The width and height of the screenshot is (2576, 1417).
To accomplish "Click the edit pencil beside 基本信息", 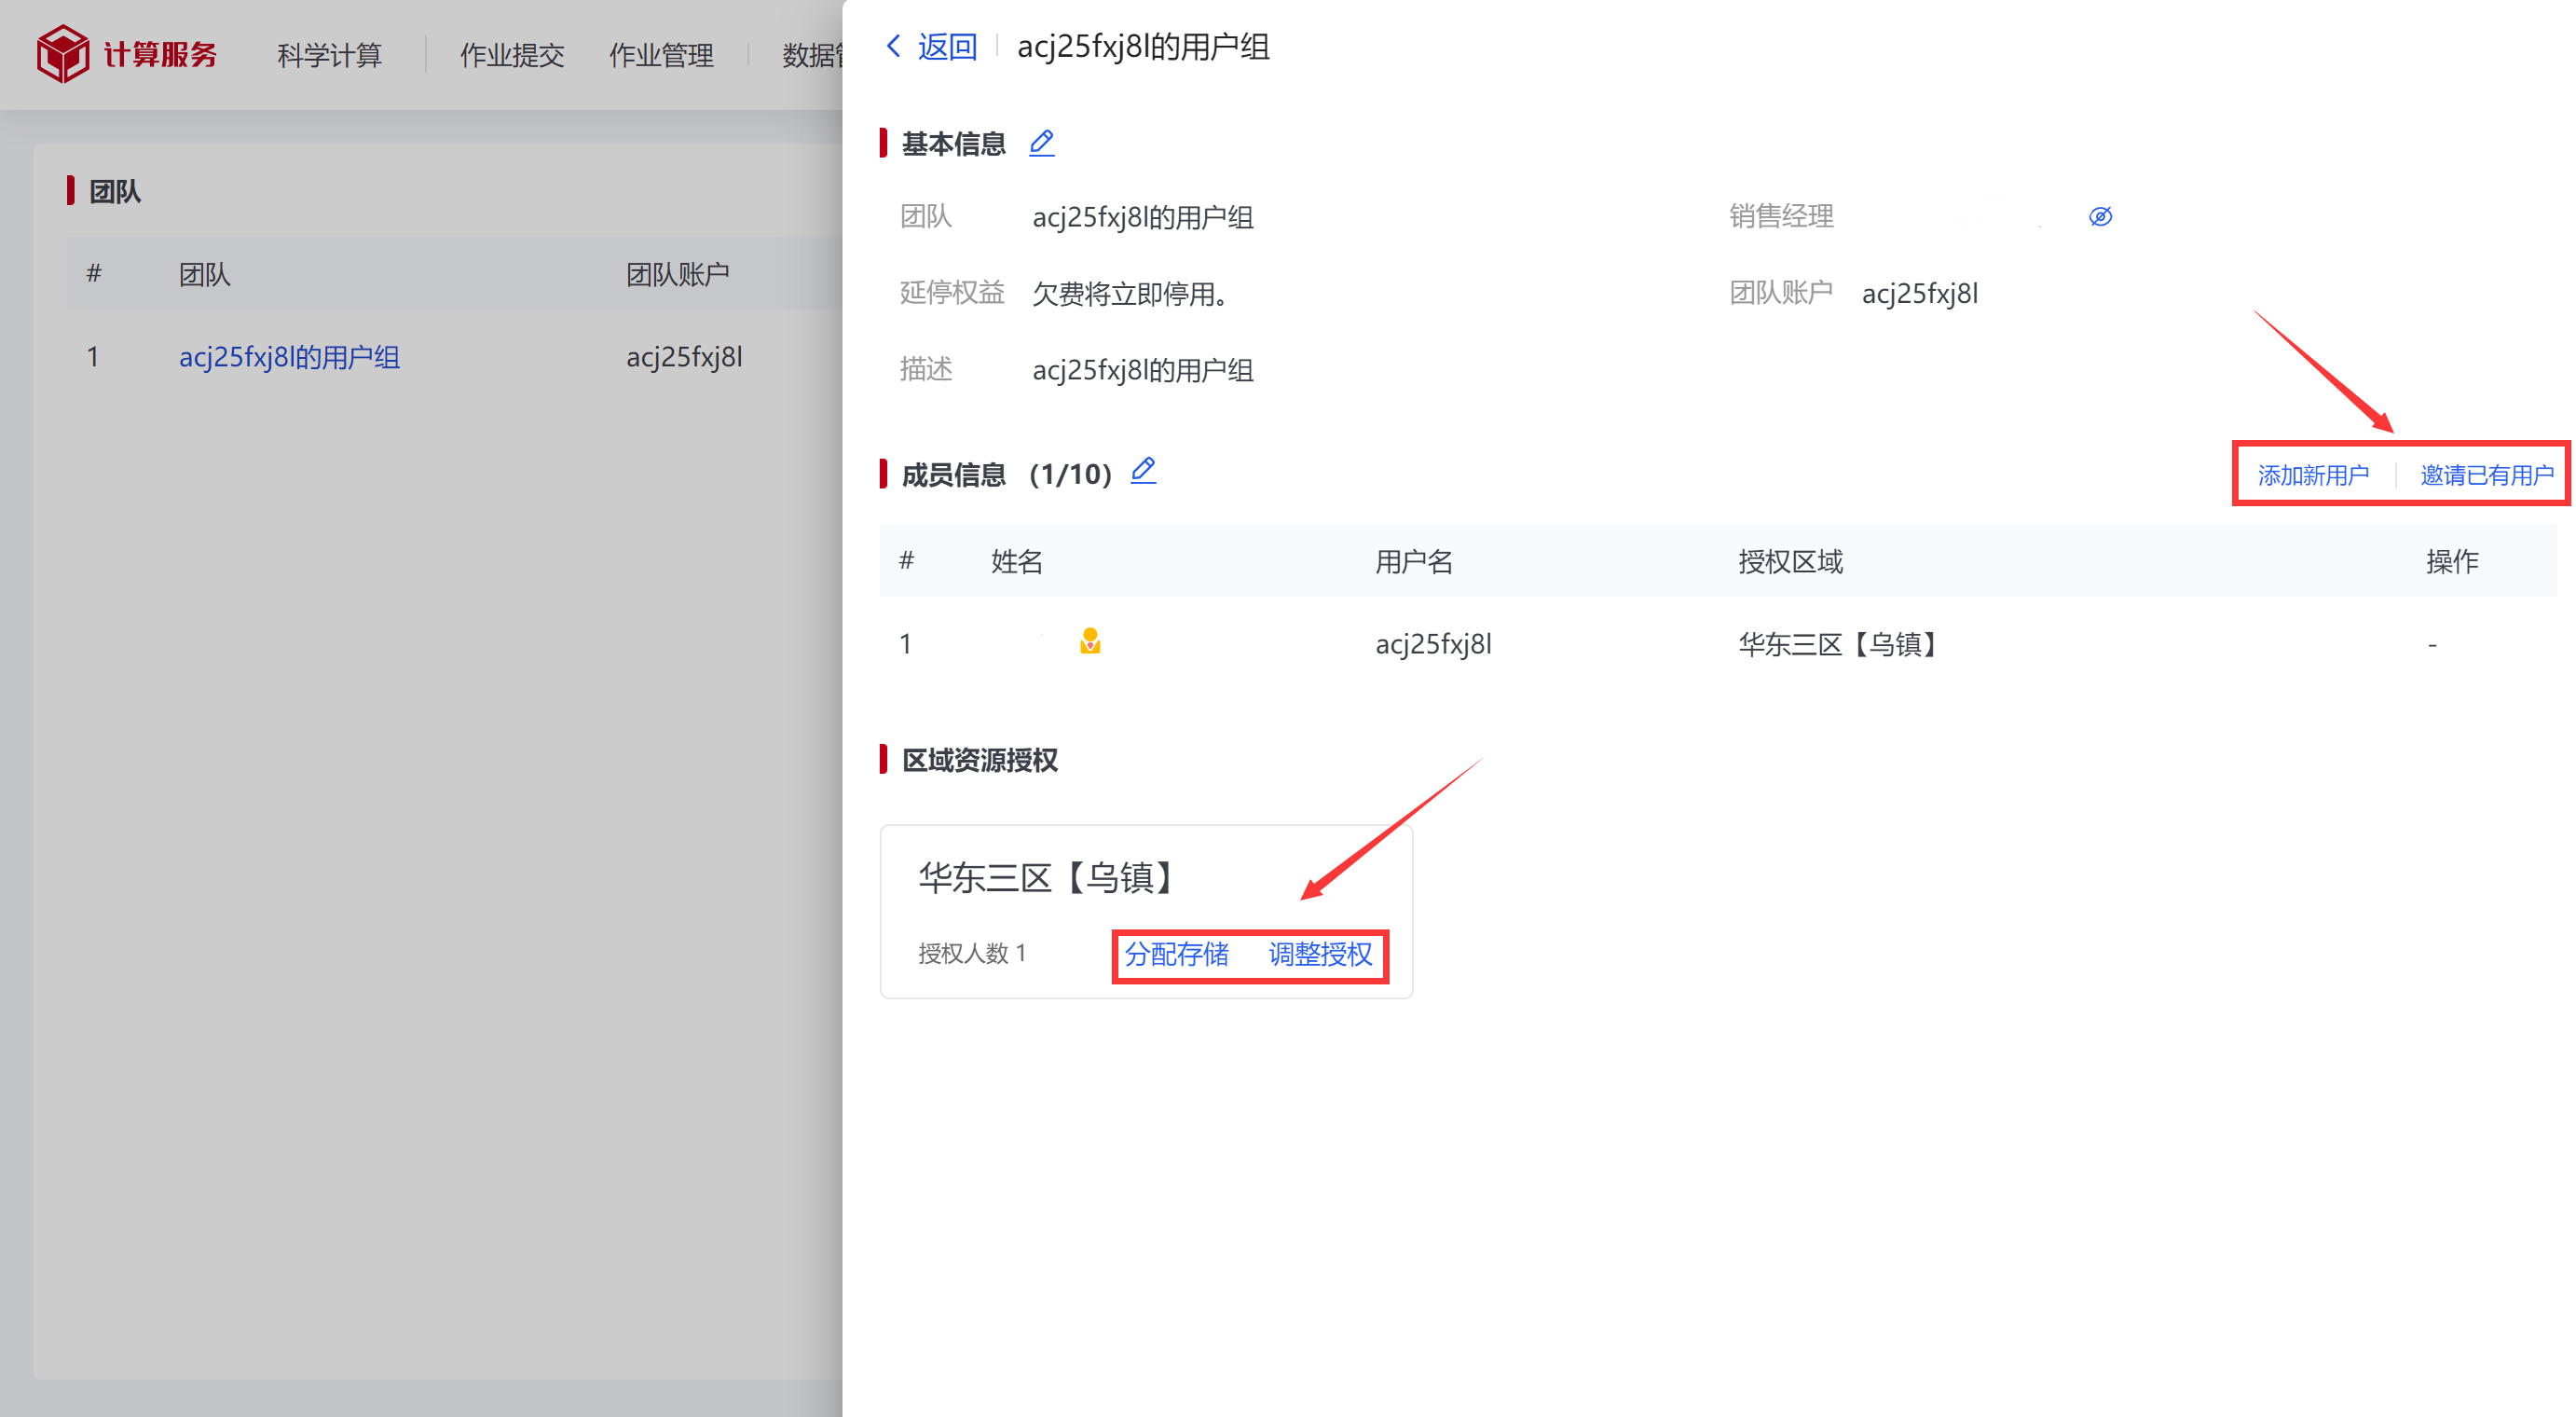I will coord(1041,143).
